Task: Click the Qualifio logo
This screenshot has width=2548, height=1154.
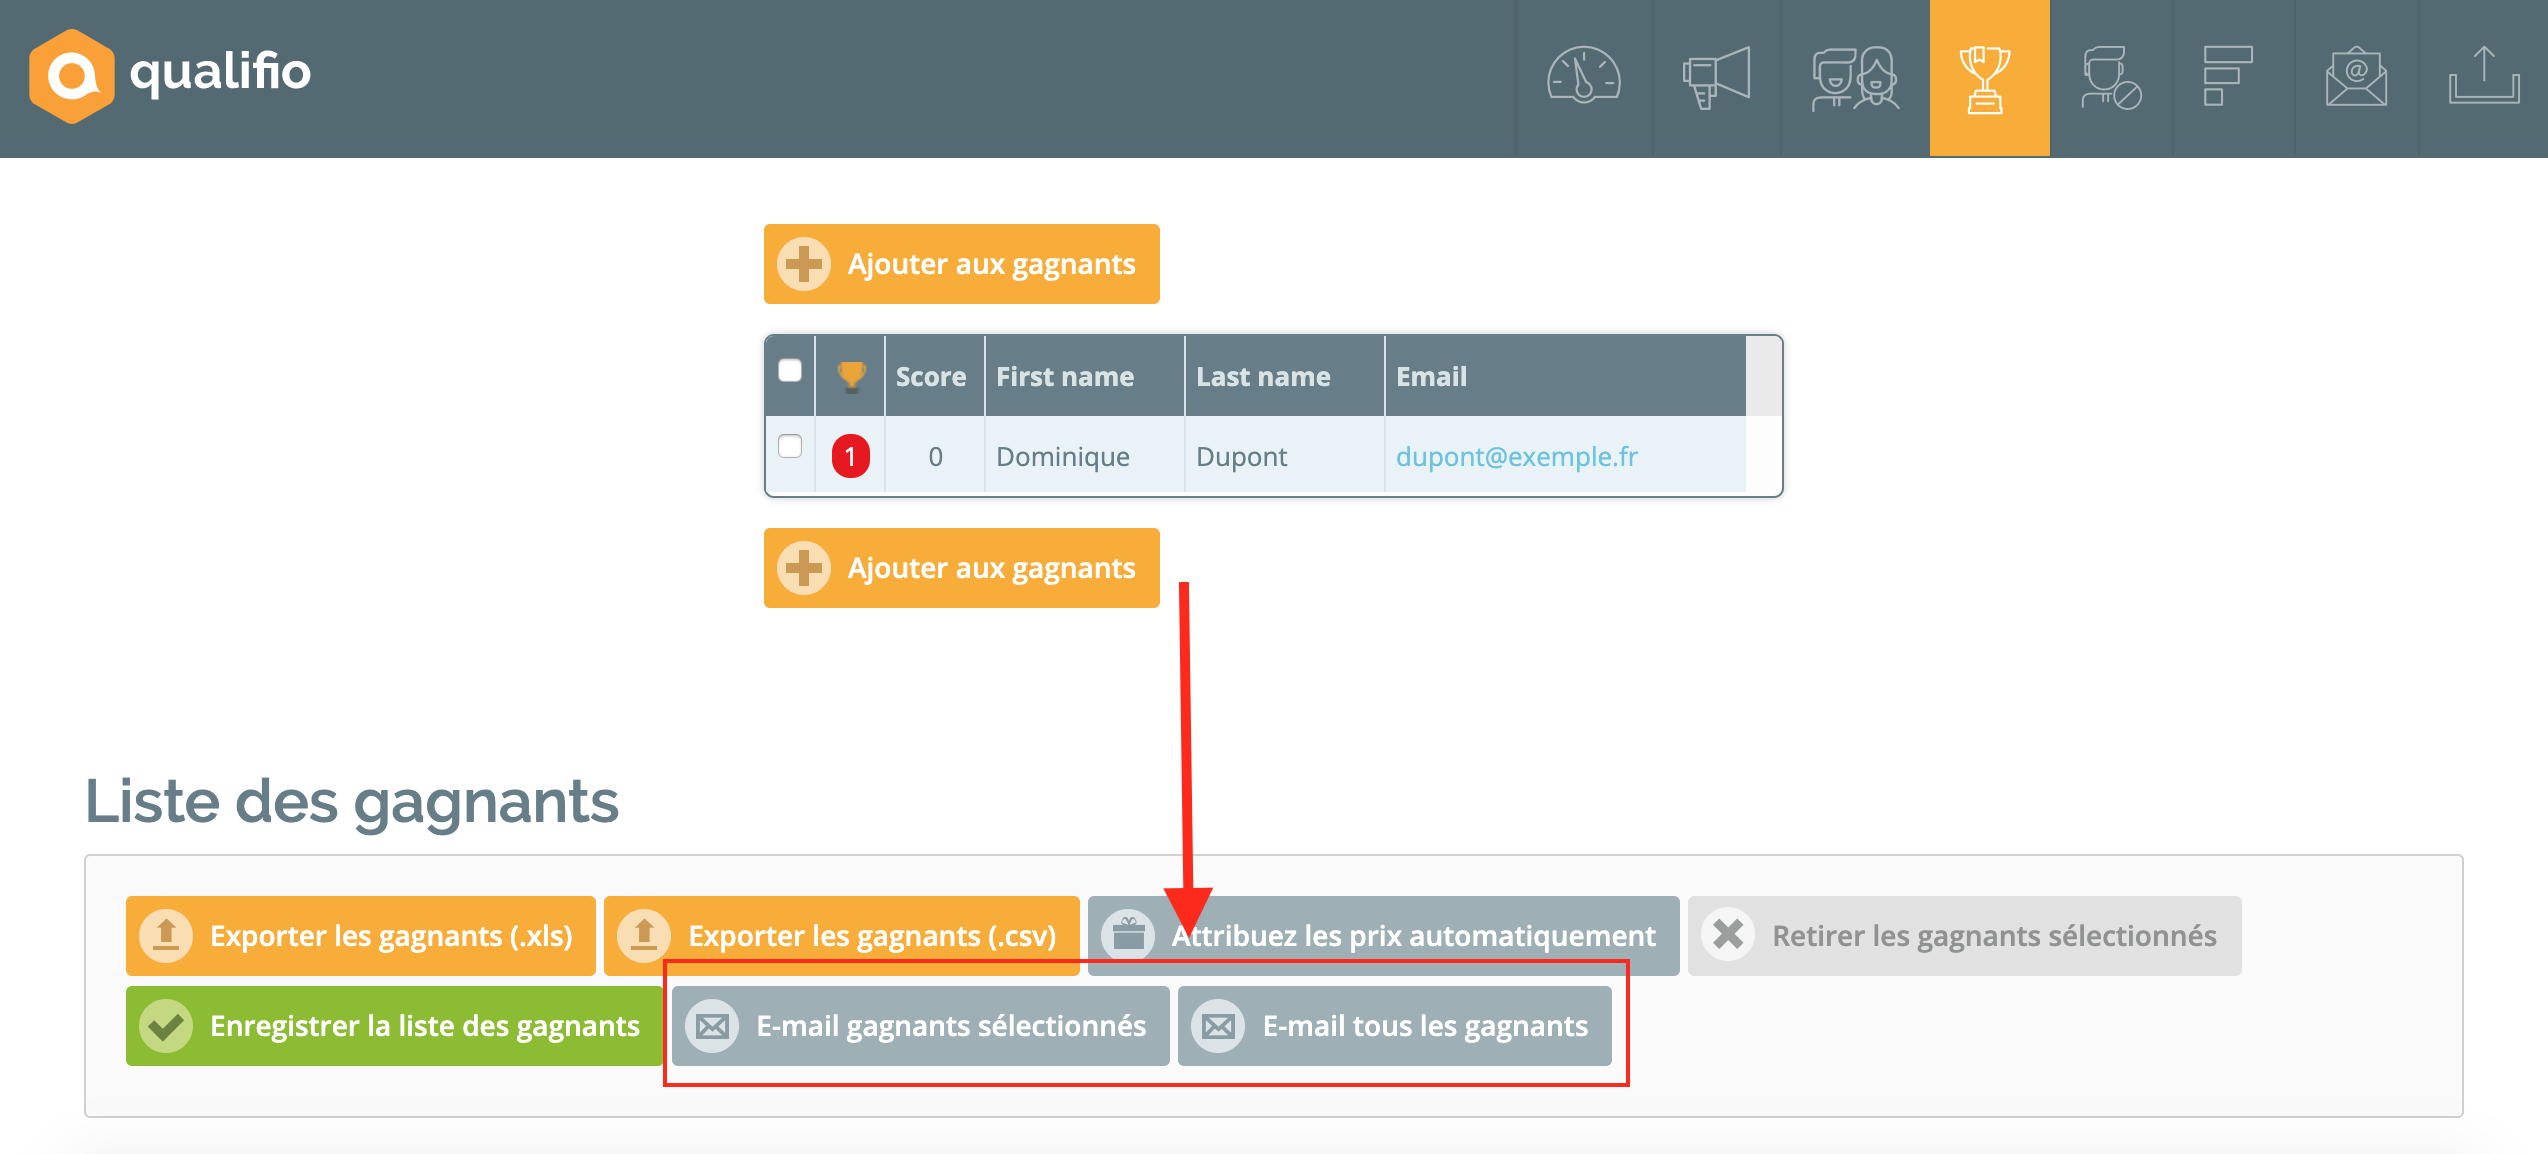Action: click(170, 76)
